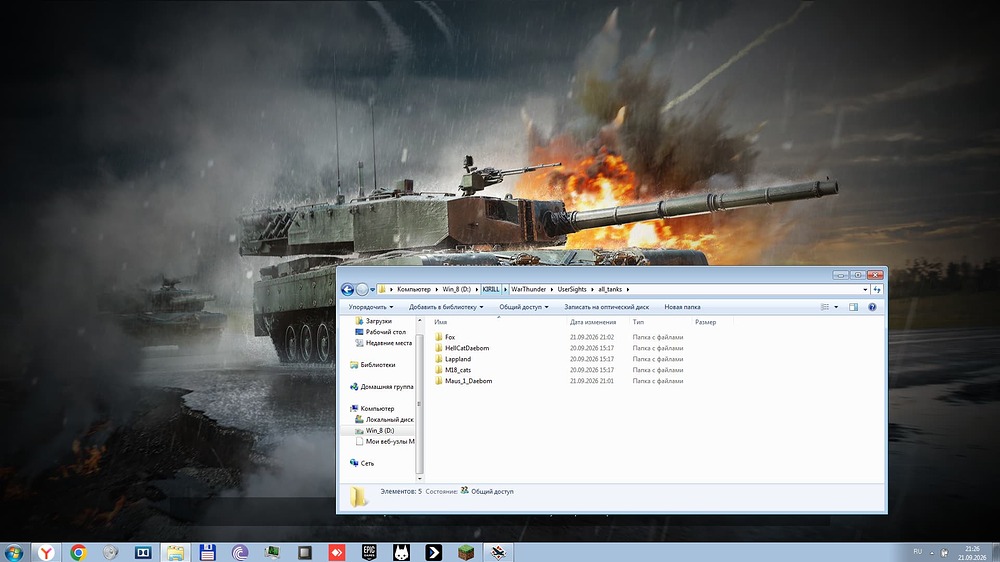This screenshot has height=562, width=1000.
Task: Open the view options dropdown arrow
Action: [x=836, y=307]
